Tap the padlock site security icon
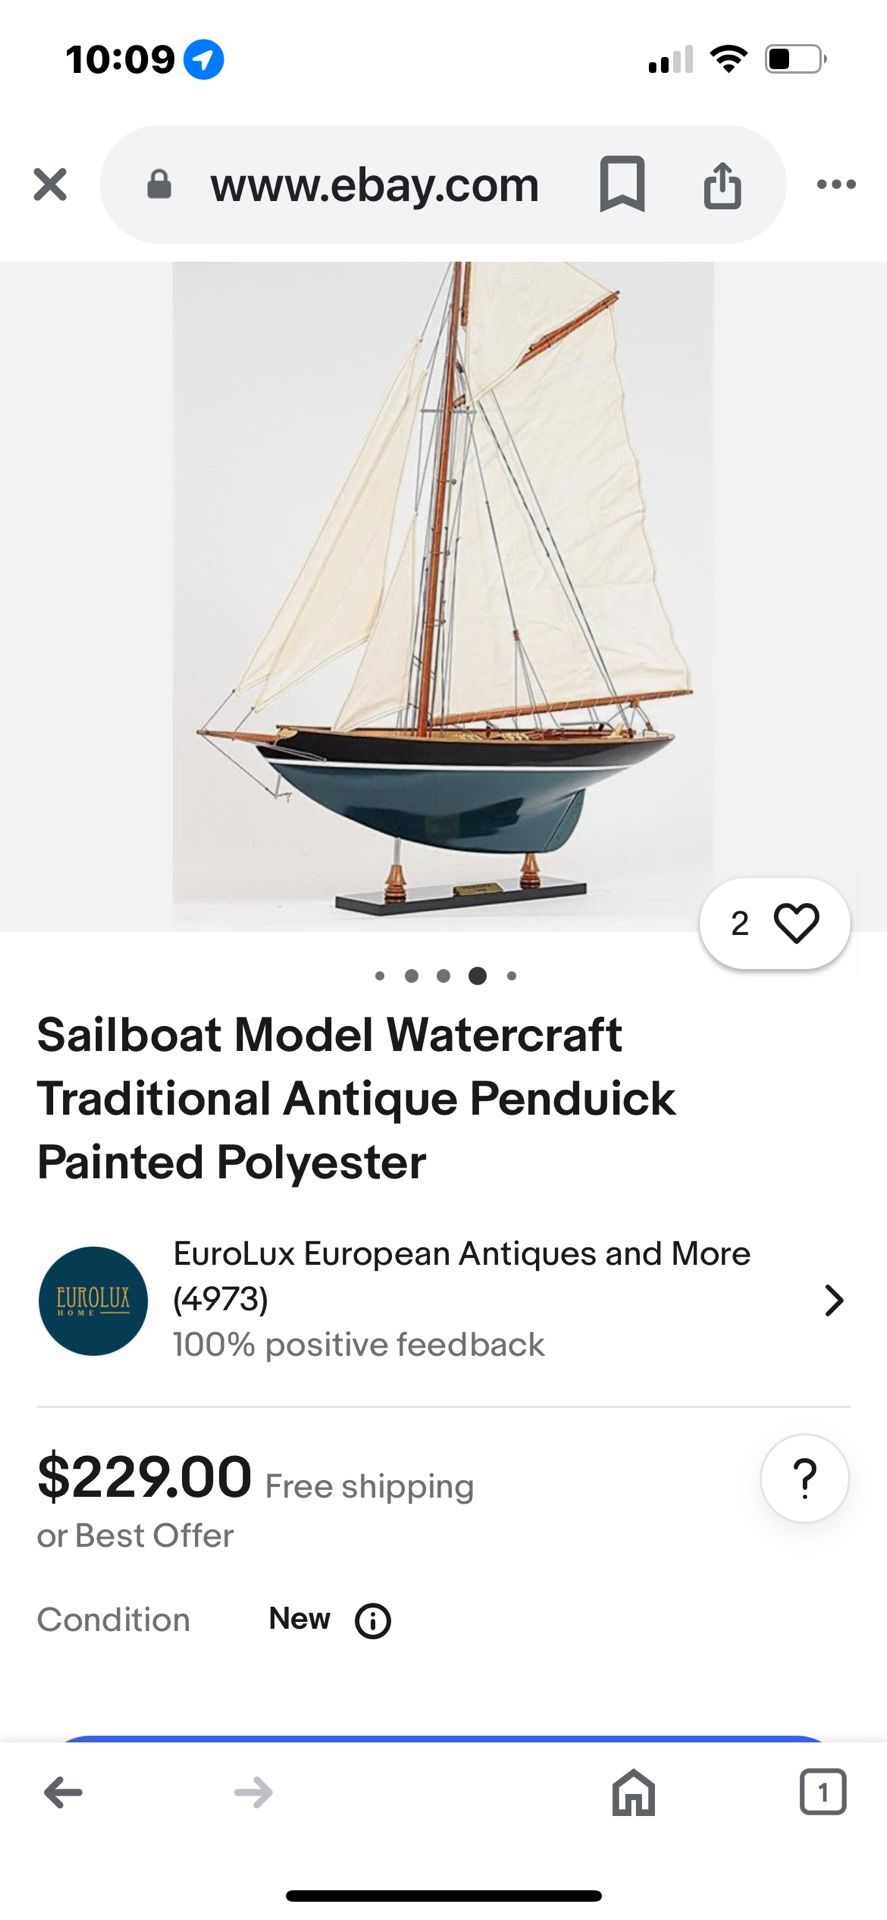This screenshot has width=887, height=1920. point(159,185)
